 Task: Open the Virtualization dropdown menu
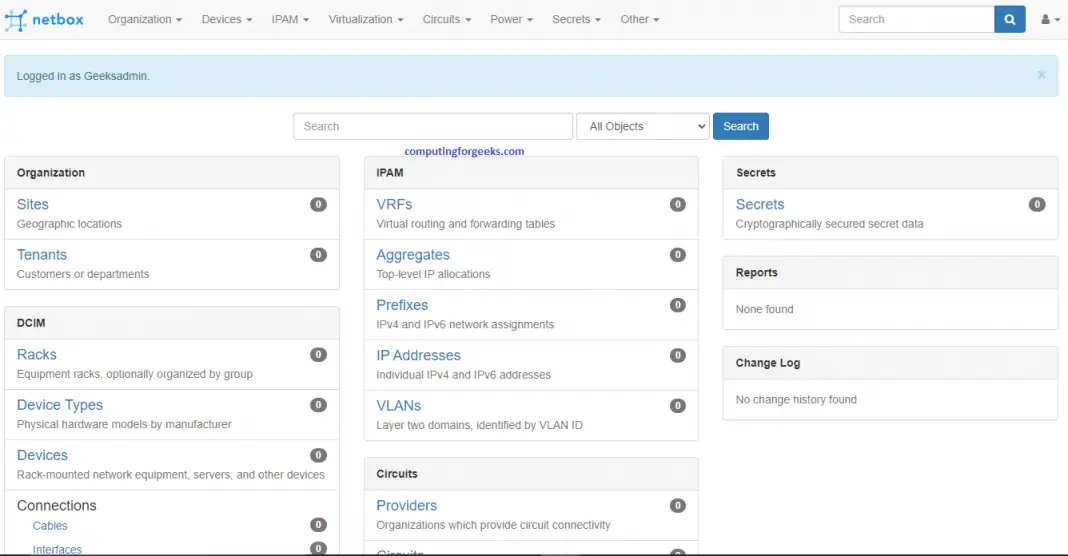(x=366, y=19)
